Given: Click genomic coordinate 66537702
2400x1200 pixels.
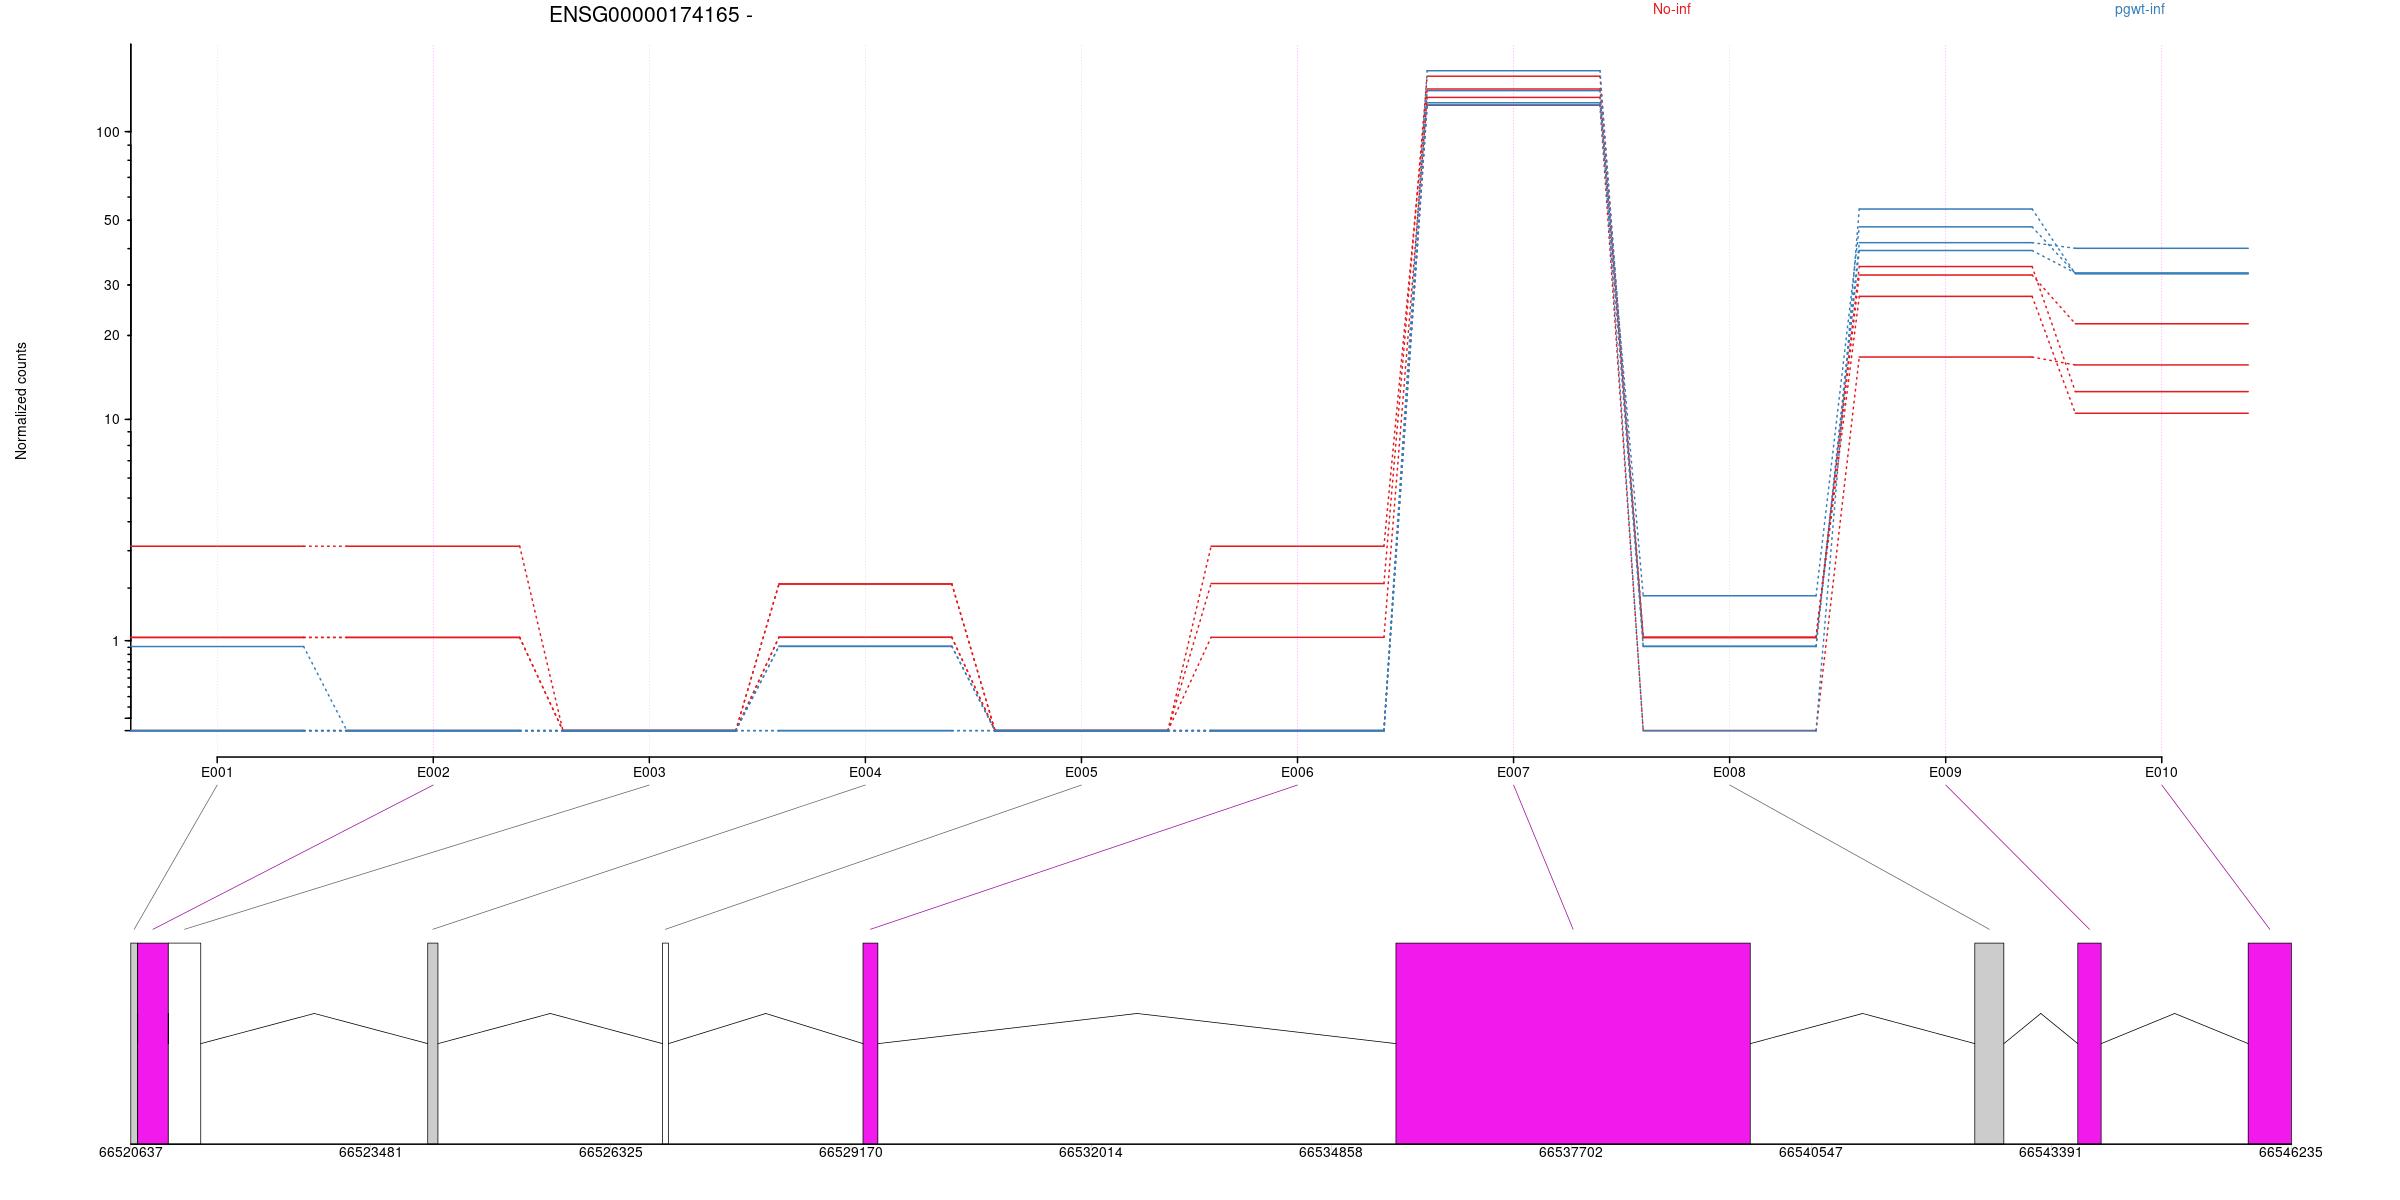Looking at the screenshot, I should (x=1570, y=1152).
